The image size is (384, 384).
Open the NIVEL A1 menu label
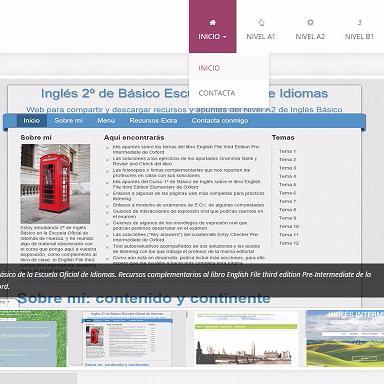[x=261, y=37]
